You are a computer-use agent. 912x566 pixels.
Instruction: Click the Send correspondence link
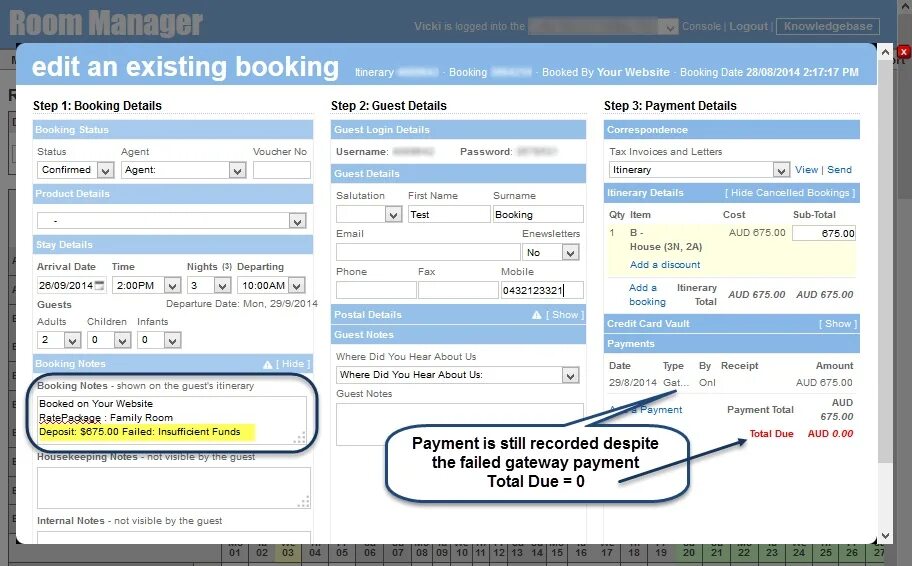tap(839, 170)
